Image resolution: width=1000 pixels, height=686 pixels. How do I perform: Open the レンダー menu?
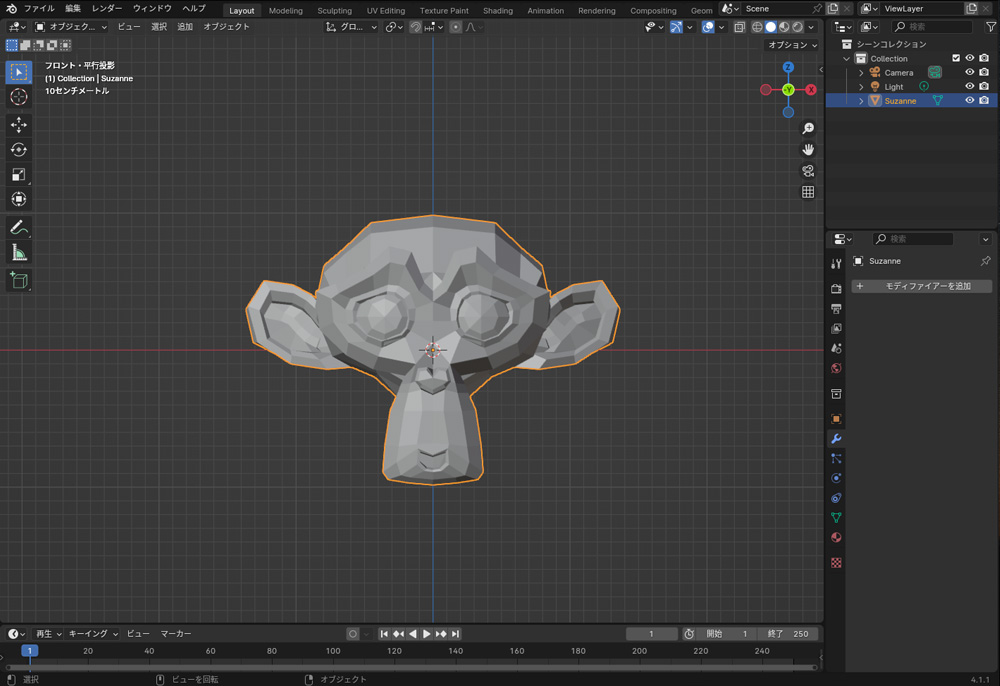107,8
